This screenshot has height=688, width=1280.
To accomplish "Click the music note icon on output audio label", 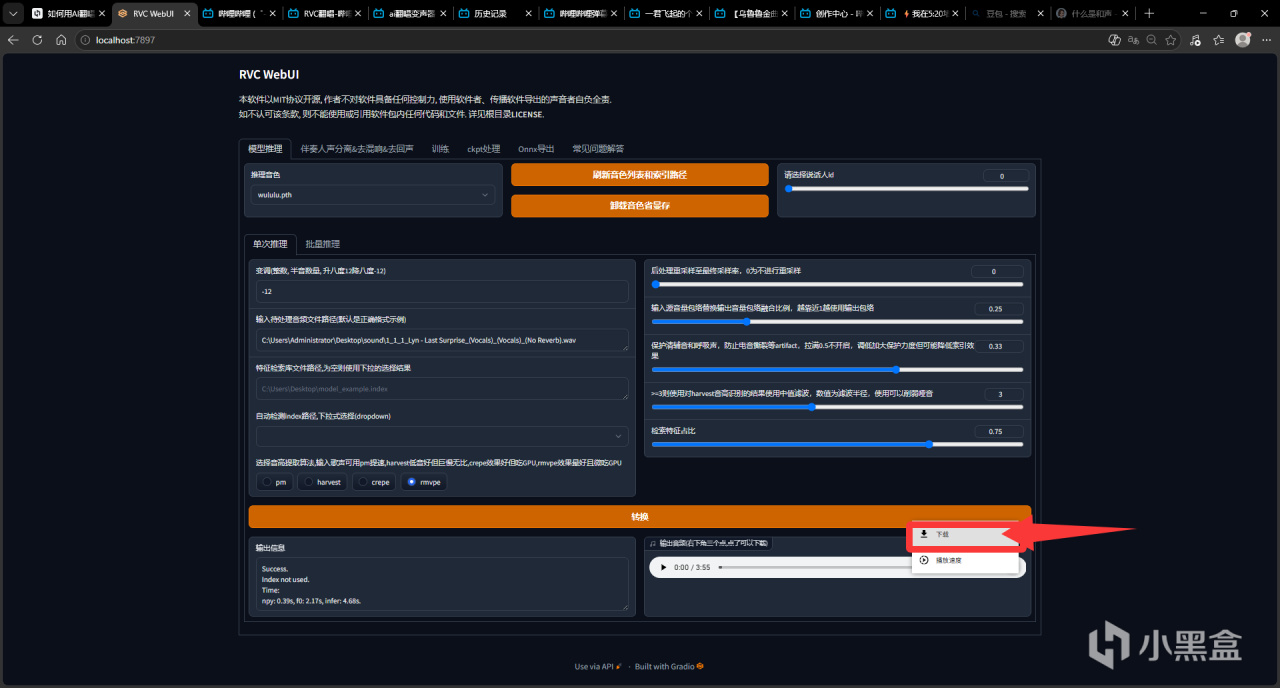I will pyautogui.click(x=653, y=543).
